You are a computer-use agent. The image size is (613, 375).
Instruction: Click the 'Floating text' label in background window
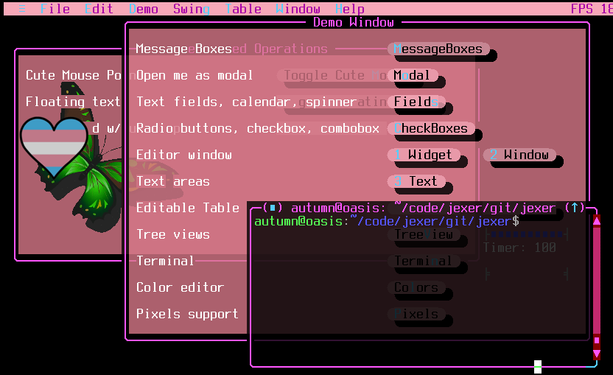pos(73,102)
